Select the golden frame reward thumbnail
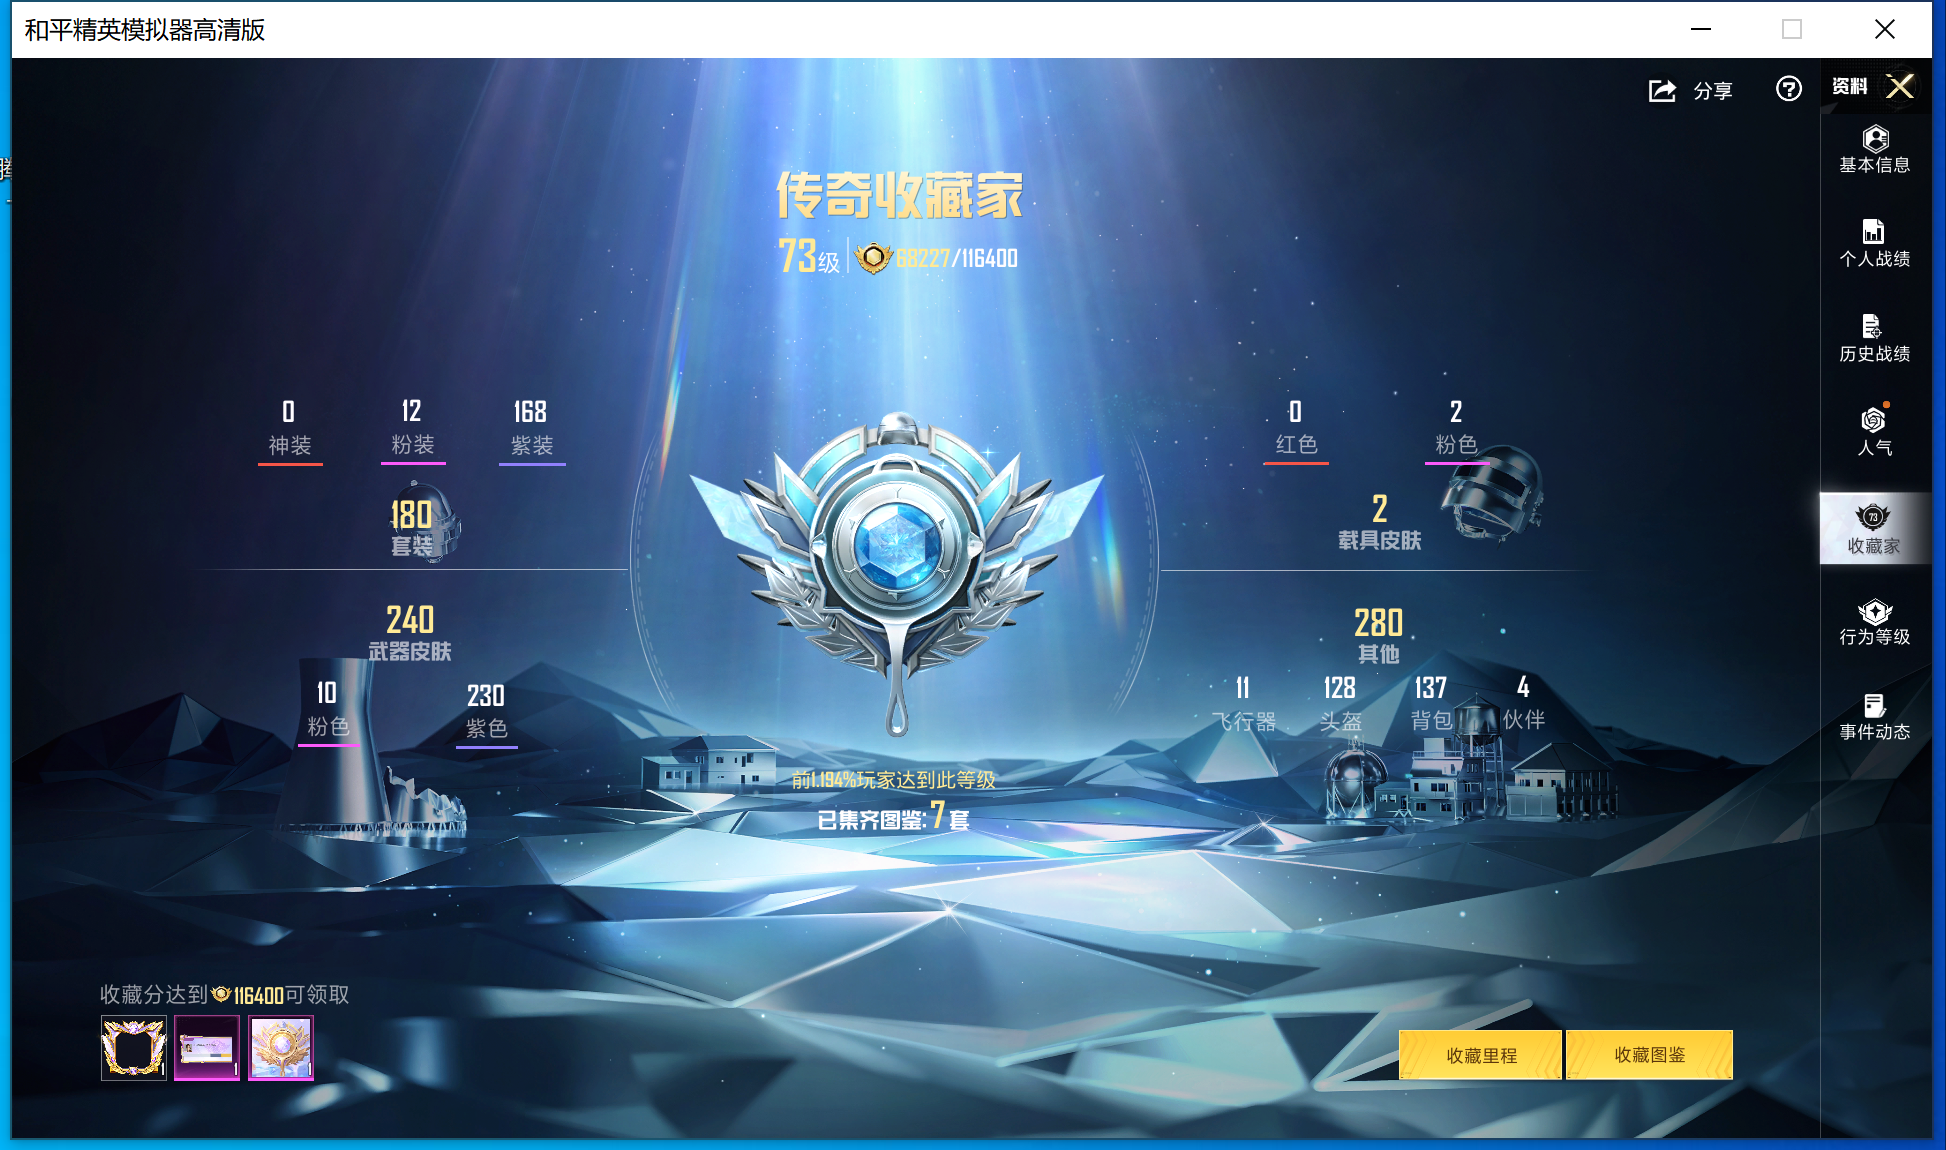The image size is (1946, 1150). (133, 1044)
